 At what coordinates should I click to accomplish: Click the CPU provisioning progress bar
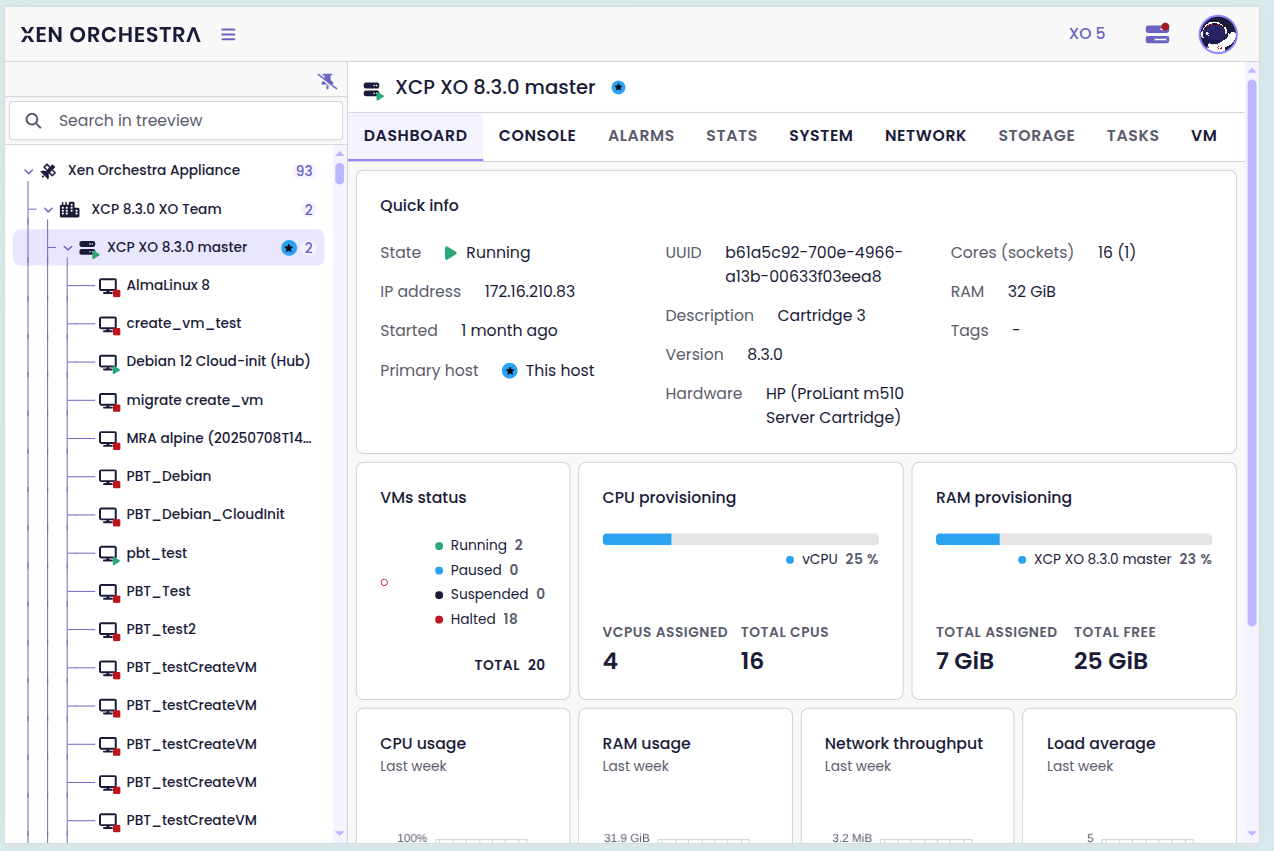pyautogui.click(x=740, y=539)
